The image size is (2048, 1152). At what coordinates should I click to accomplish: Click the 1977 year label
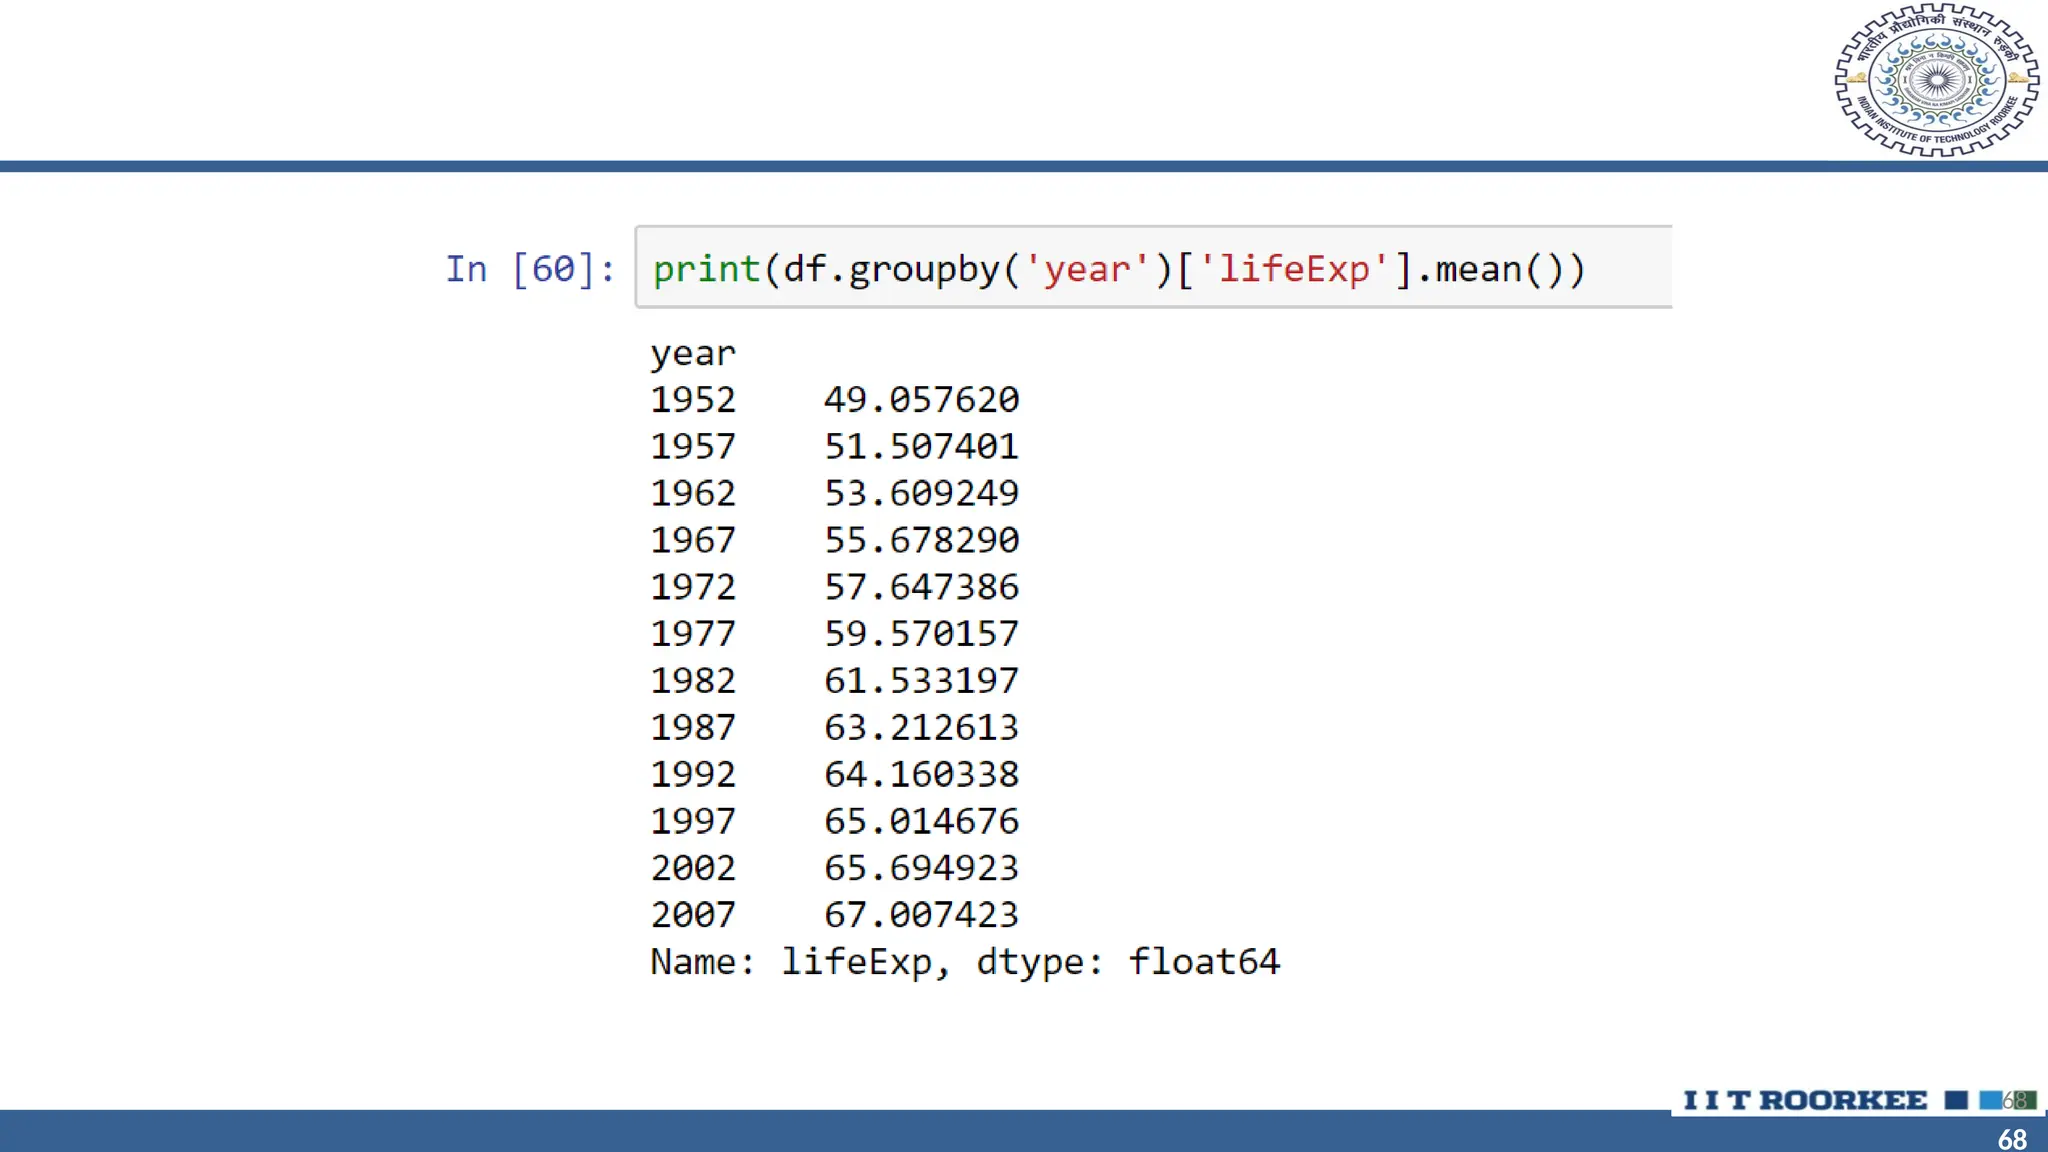tap(693, 634)
